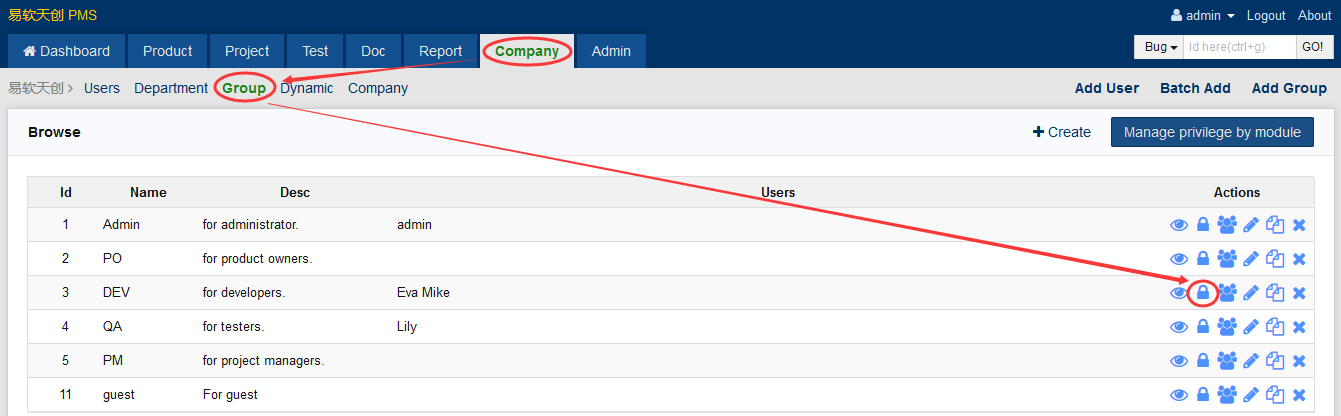Click the Add User link
The image size is (1341, 416).
point(1106,88)
